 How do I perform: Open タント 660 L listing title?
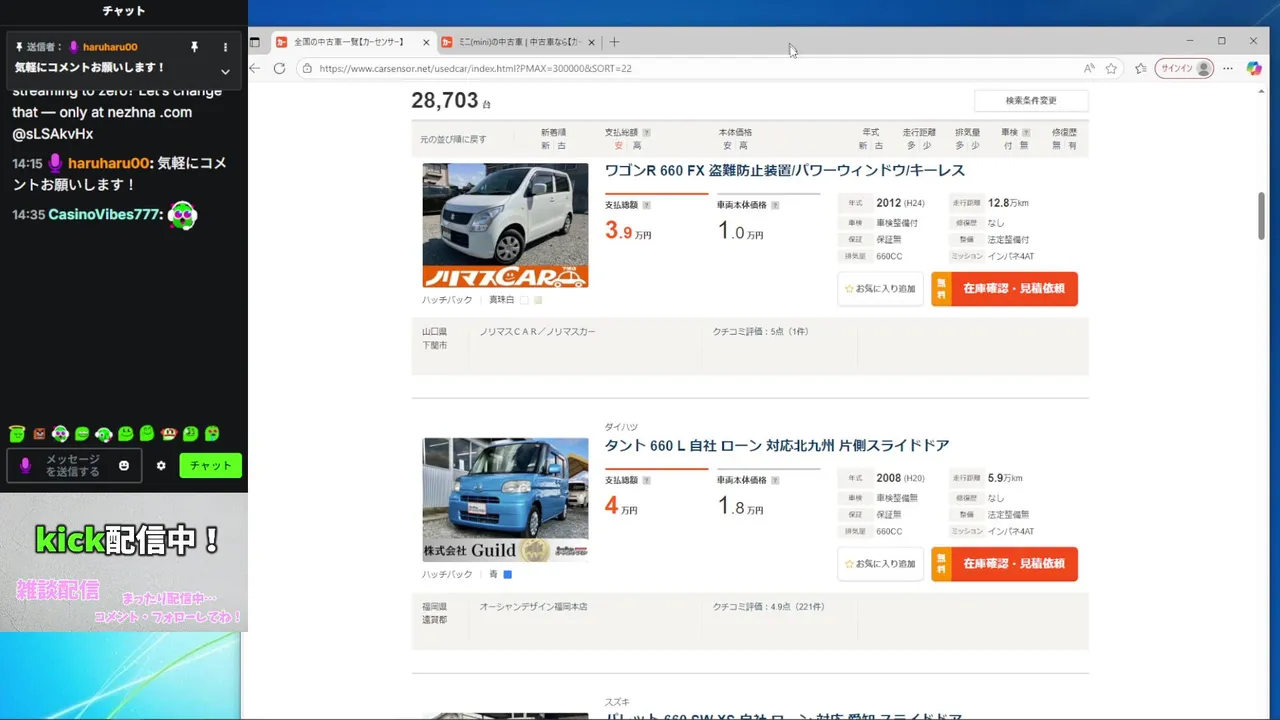[777, 446]
